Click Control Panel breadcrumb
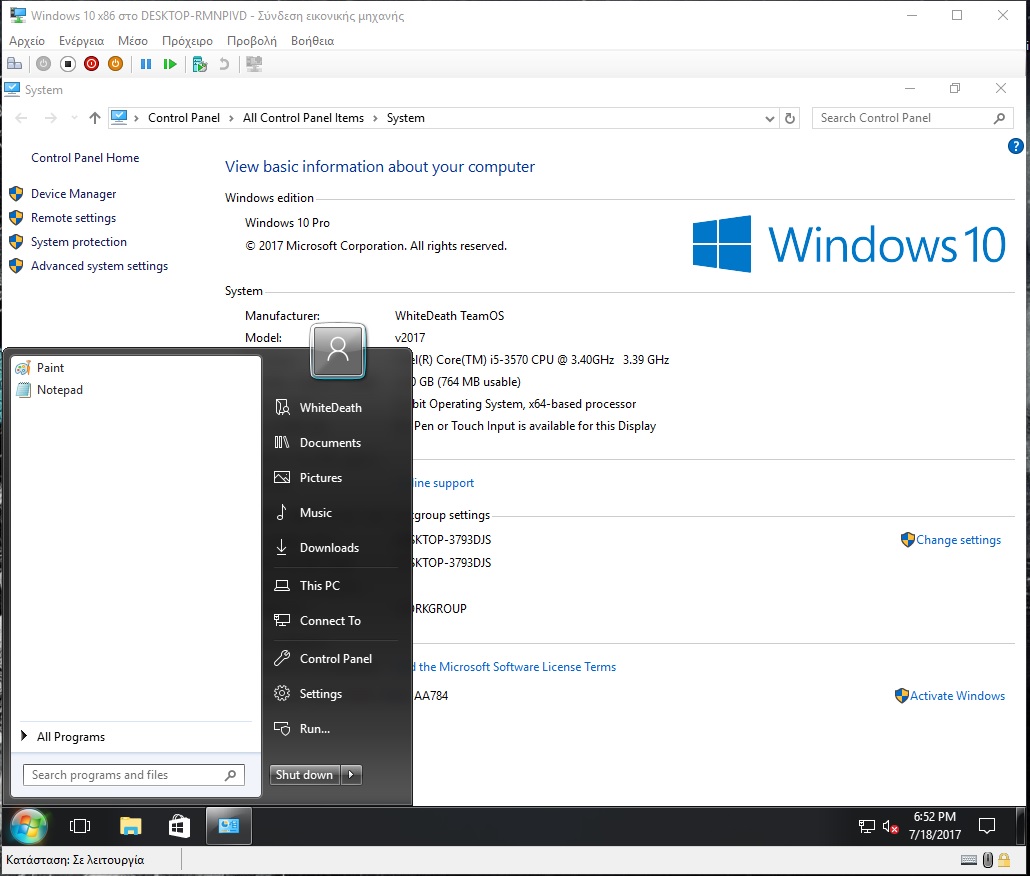Screen dimensions: 1030x876 tap(184, 118)
